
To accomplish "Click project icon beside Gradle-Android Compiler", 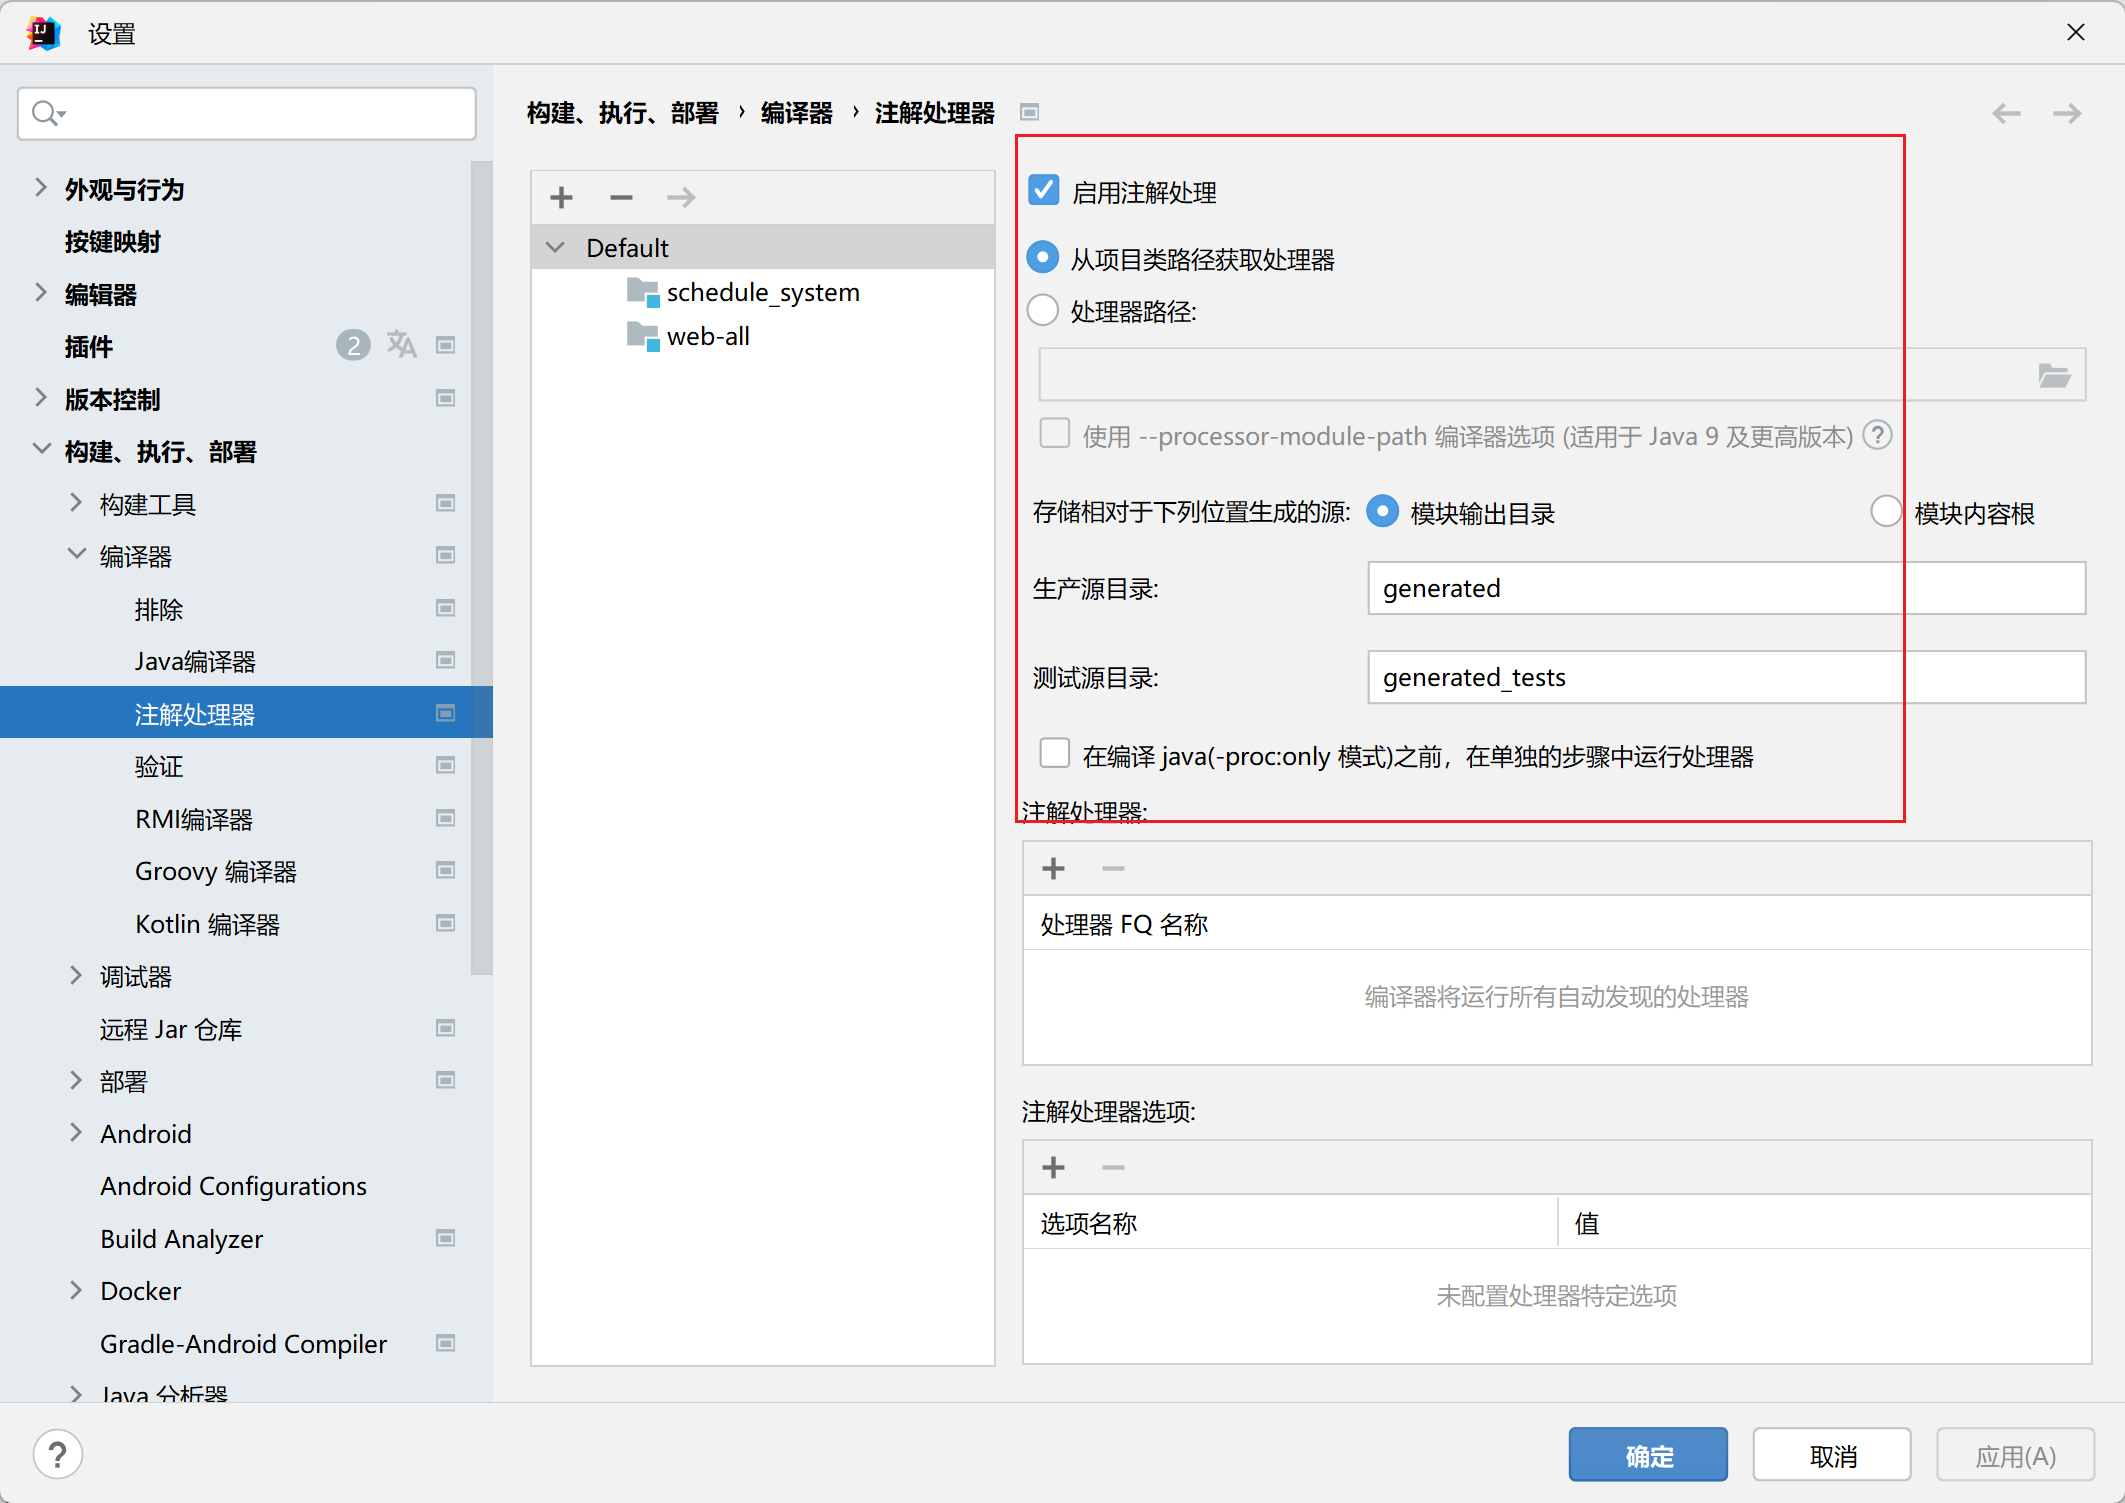I will point(446,1343).
